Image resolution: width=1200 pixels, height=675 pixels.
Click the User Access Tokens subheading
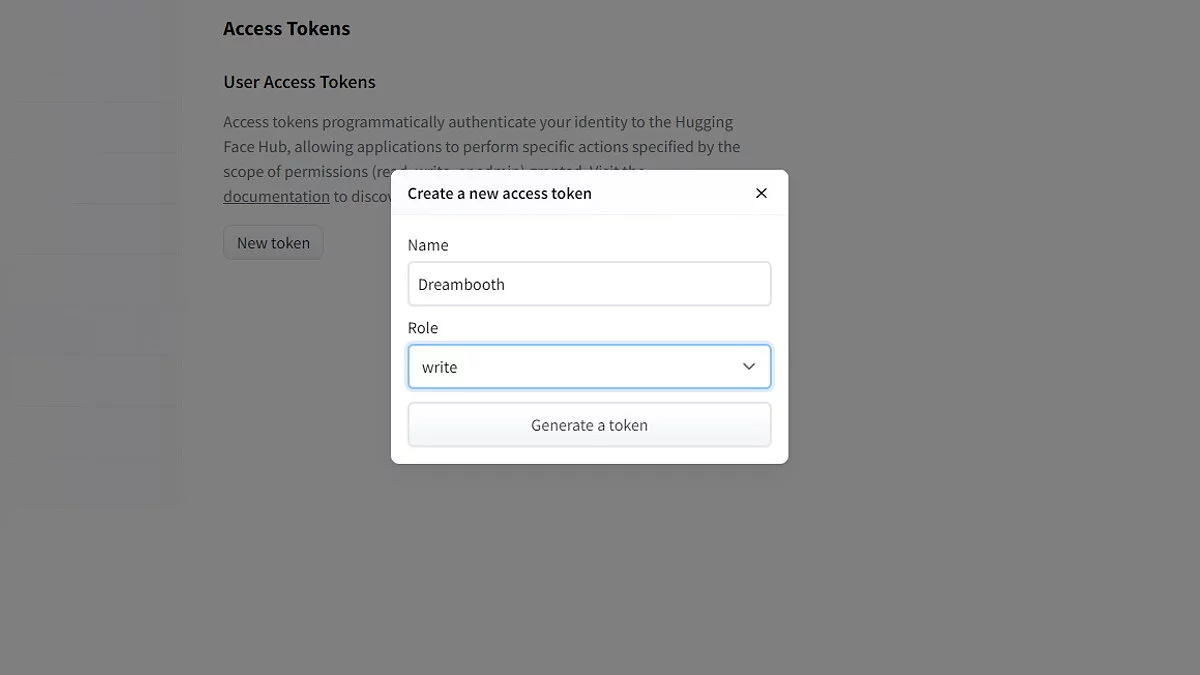point(300,82)
